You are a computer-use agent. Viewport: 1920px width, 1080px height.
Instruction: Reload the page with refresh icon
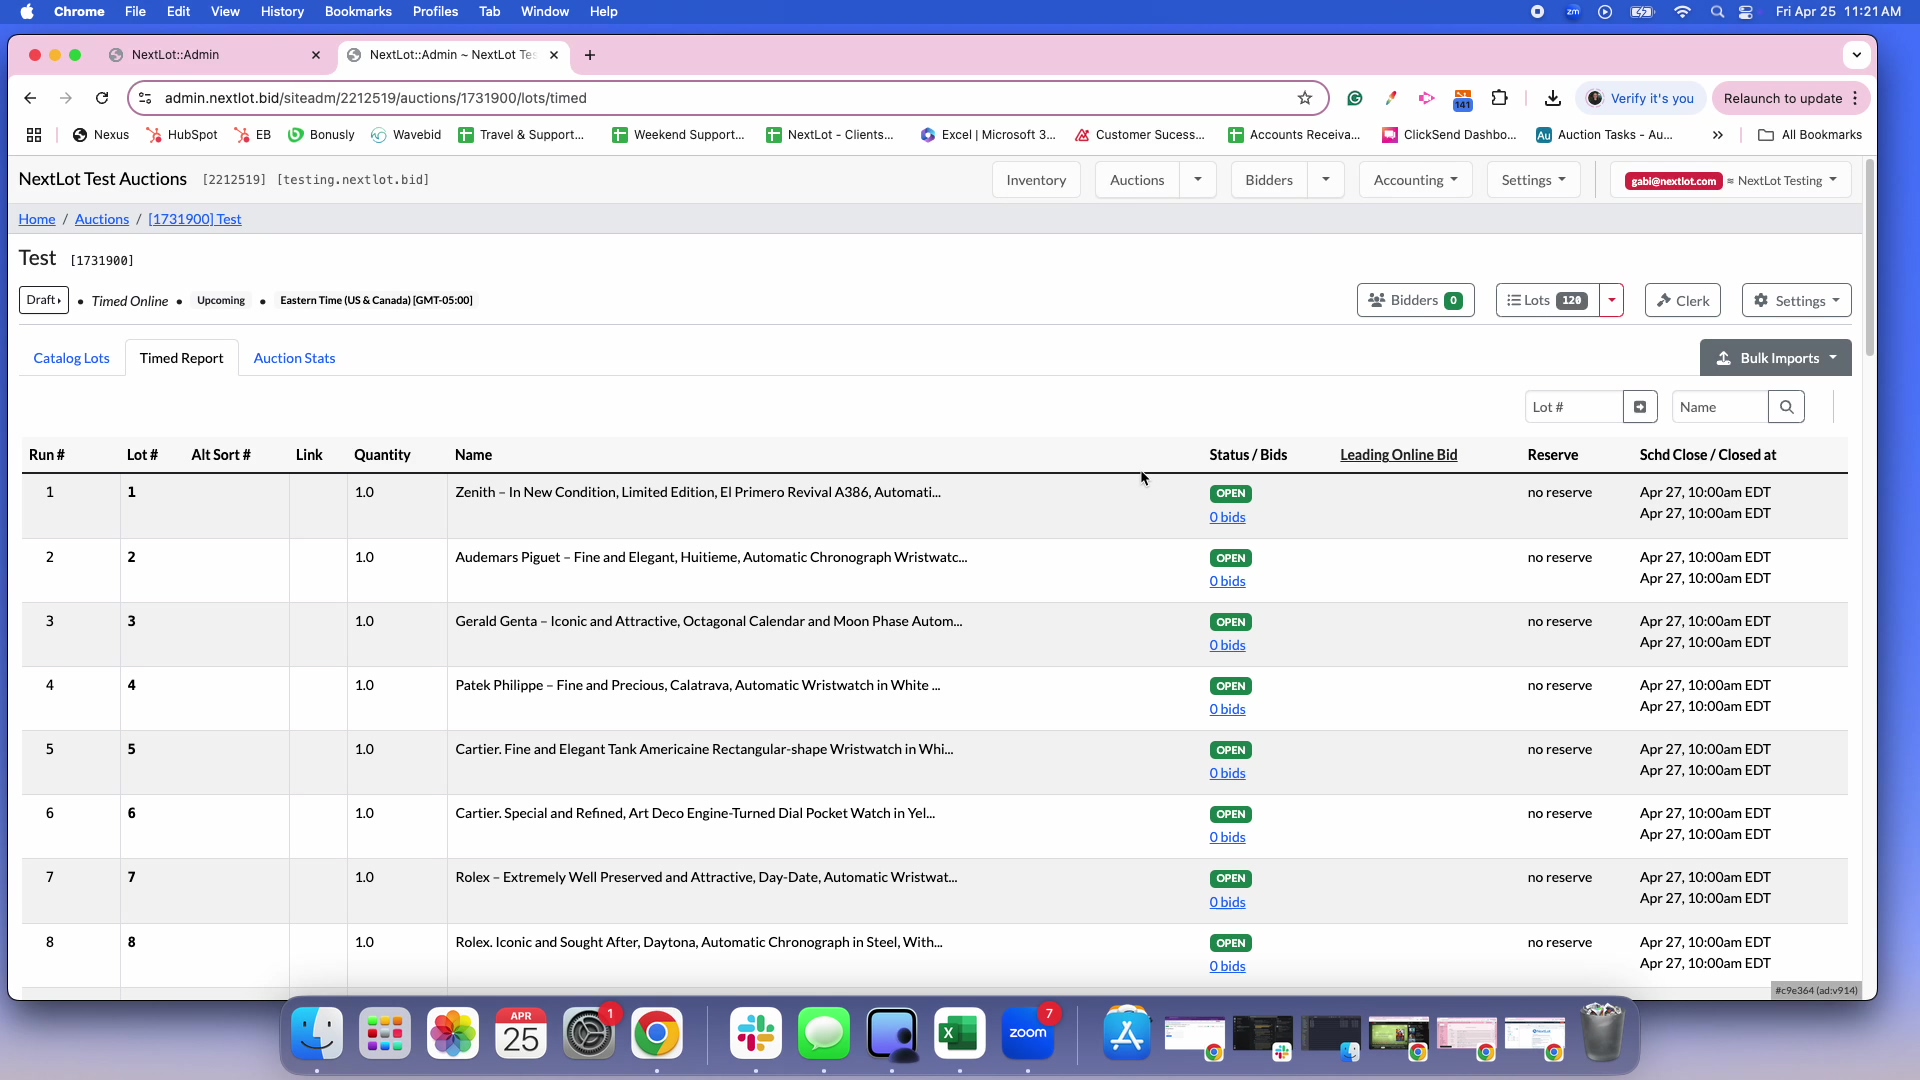(x=102, y=98)
